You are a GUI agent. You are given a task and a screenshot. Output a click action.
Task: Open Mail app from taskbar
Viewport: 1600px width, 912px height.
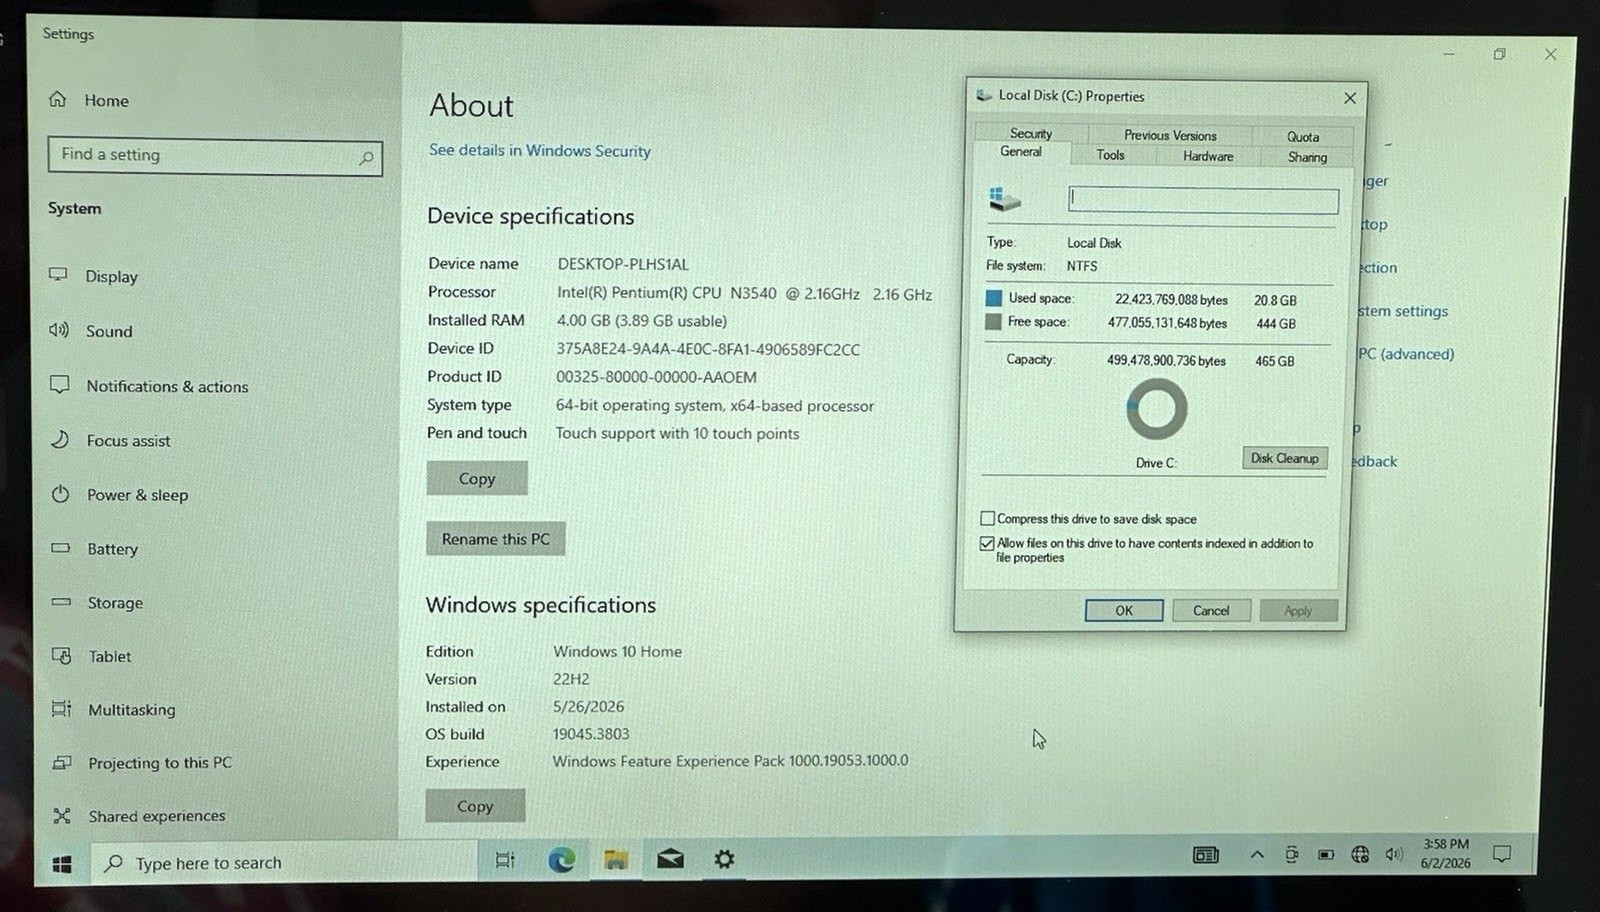click(x=670, y=858)
